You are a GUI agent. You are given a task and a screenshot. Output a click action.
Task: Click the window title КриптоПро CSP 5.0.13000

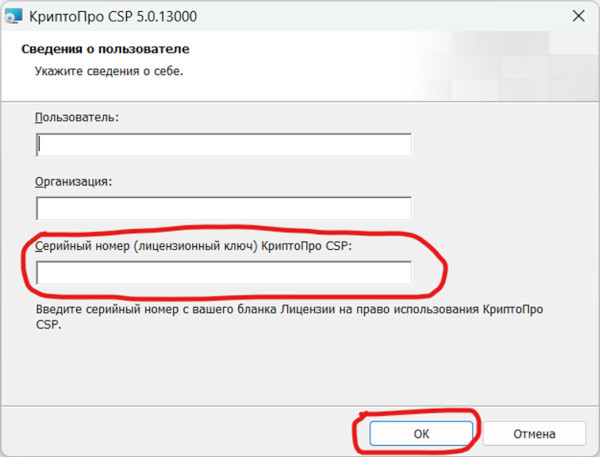[x=113, y=16]
